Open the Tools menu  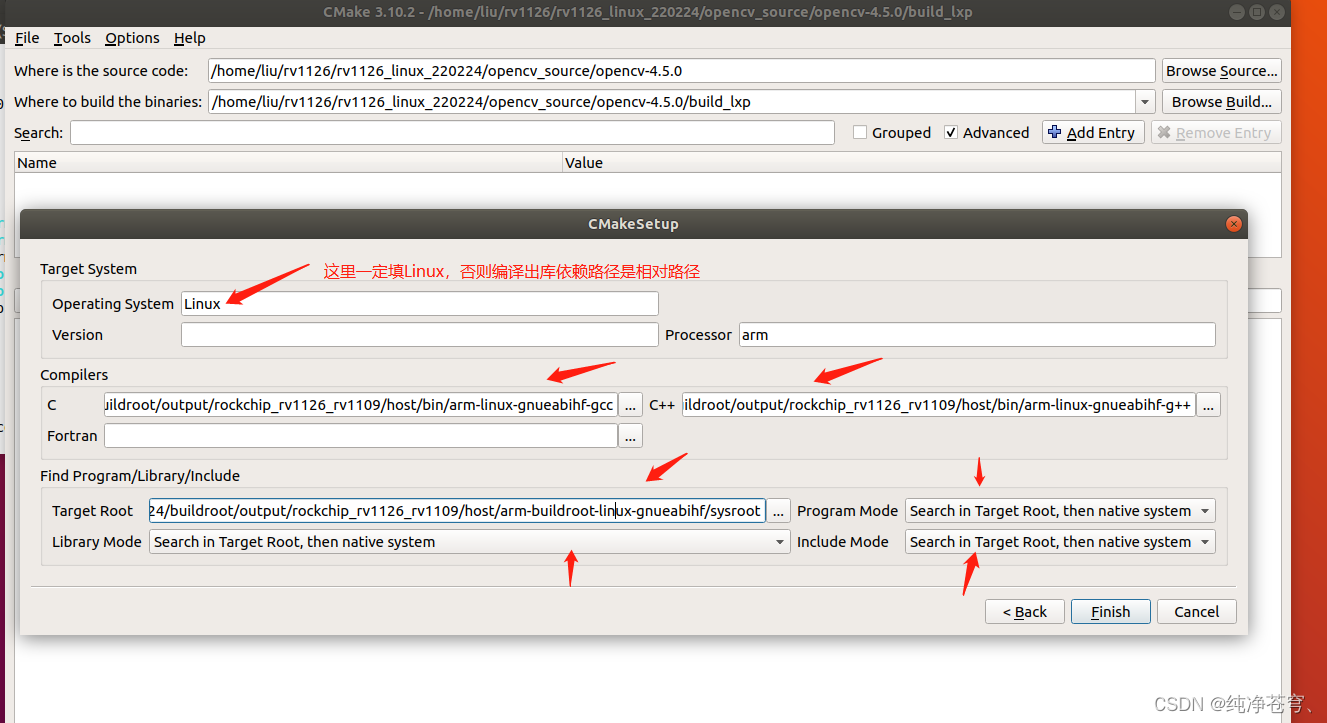[x=72, y=38]
